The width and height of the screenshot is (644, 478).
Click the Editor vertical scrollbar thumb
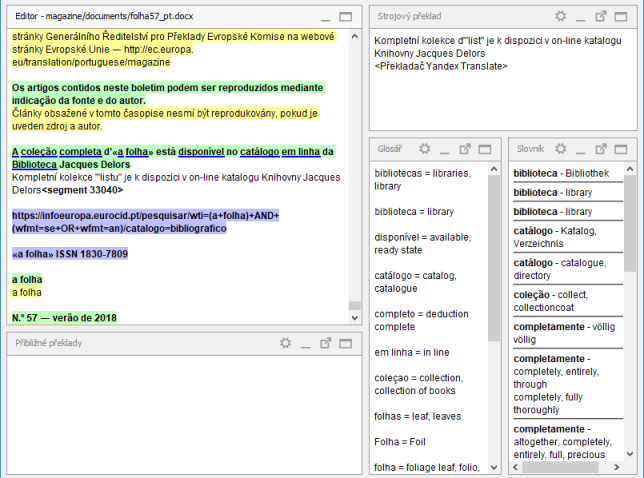click(355, 306)
